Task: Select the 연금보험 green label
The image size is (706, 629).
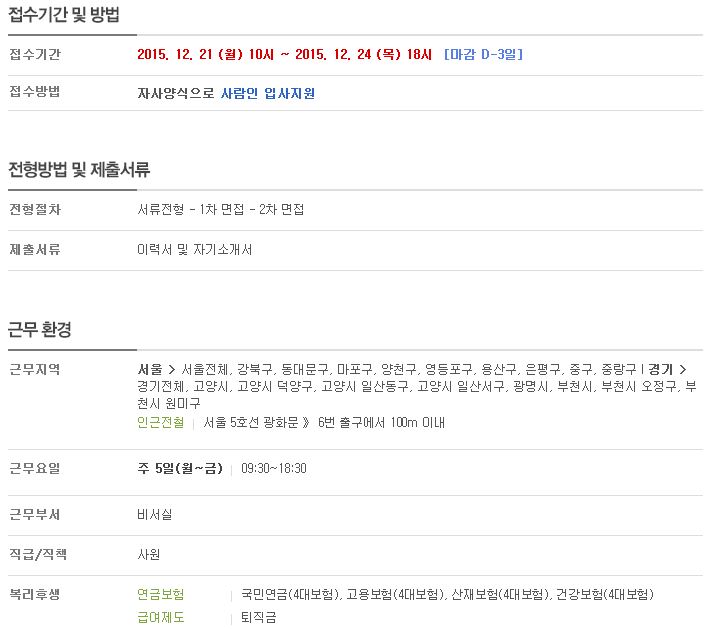Action: click(161, 594)
